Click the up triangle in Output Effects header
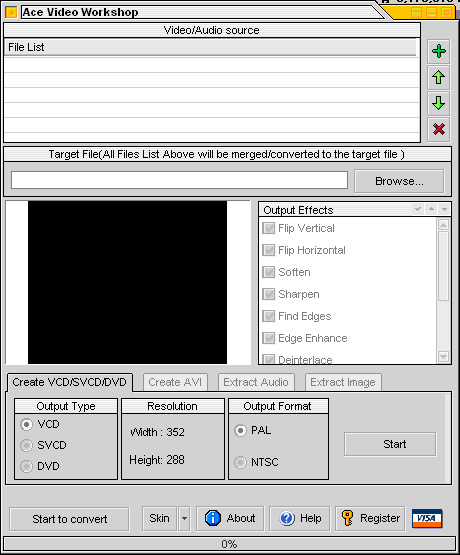The width and height of the screenshot is (460, 555). tap(431, 209)
